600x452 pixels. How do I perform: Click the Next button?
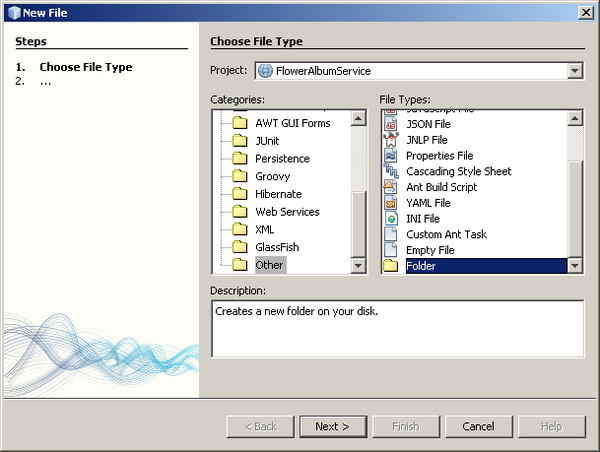(332, 426)
